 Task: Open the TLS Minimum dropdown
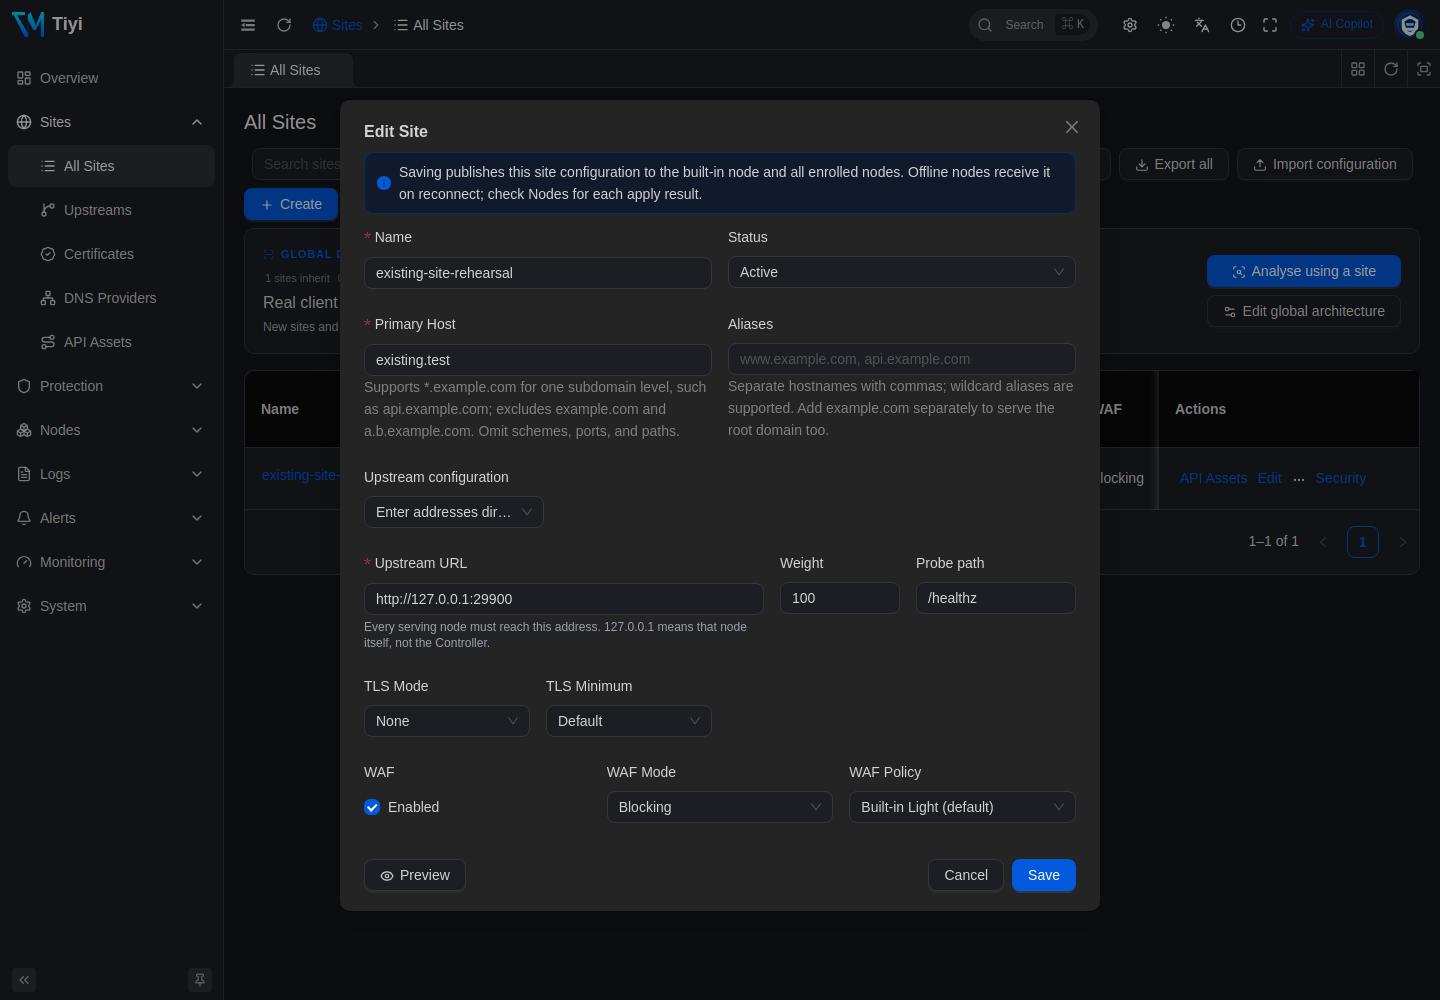pos(628,721)
